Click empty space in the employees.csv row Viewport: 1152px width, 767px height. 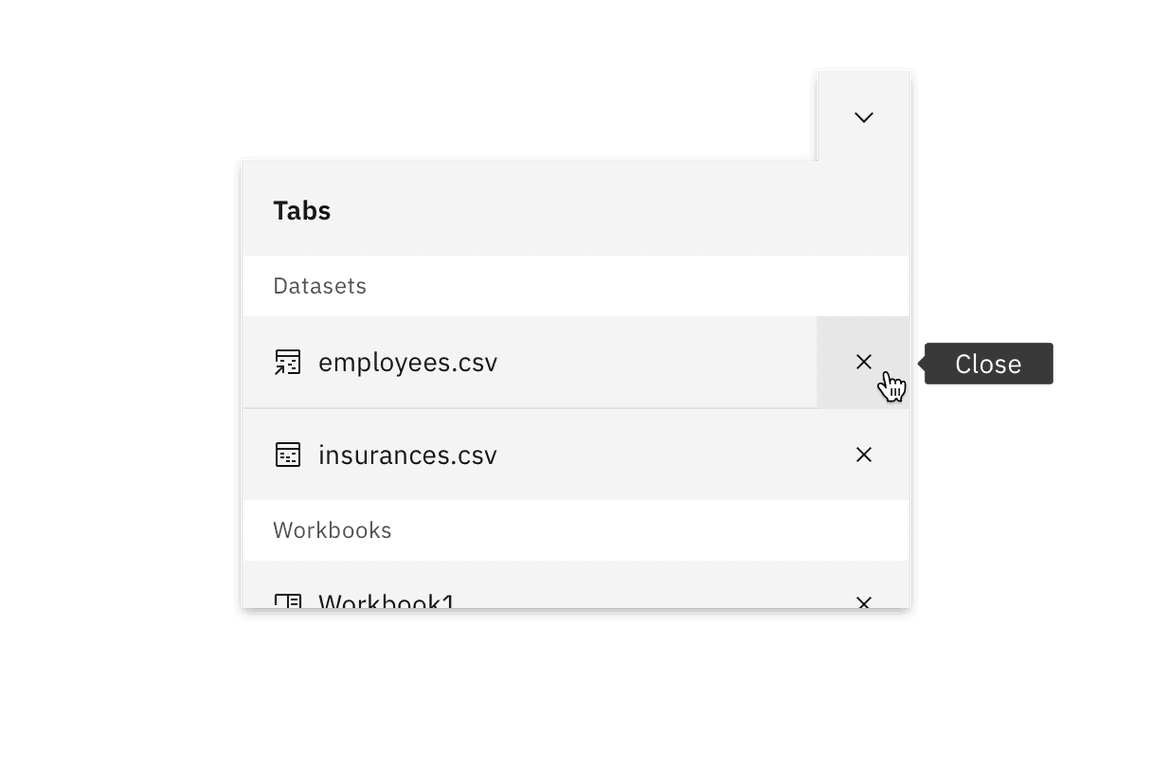(x=650, y=362)
